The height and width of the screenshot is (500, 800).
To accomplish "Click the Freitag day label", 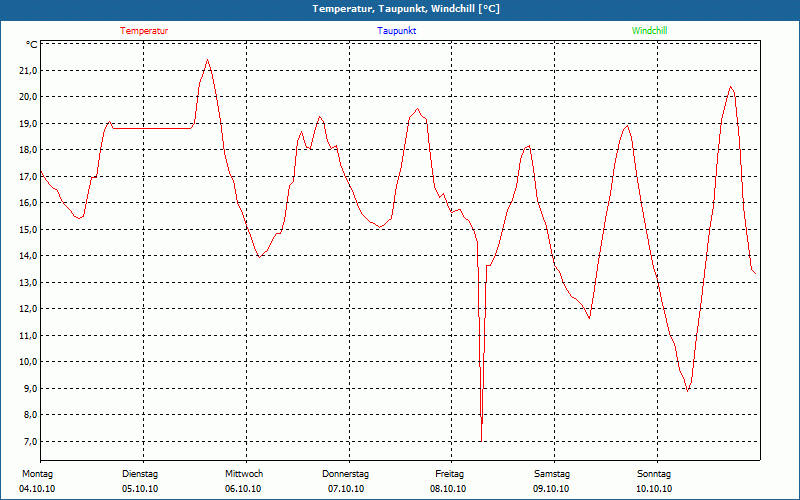I will click(x=449, y=474).
